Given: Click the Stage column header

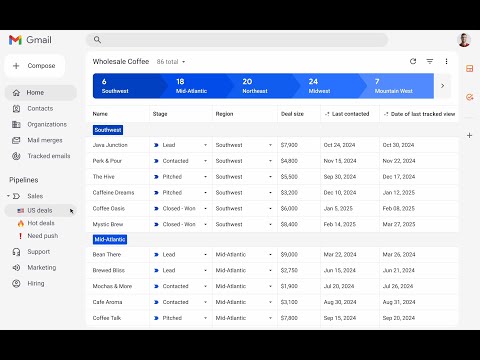Looking at the screenshot, I should [160, 114].
